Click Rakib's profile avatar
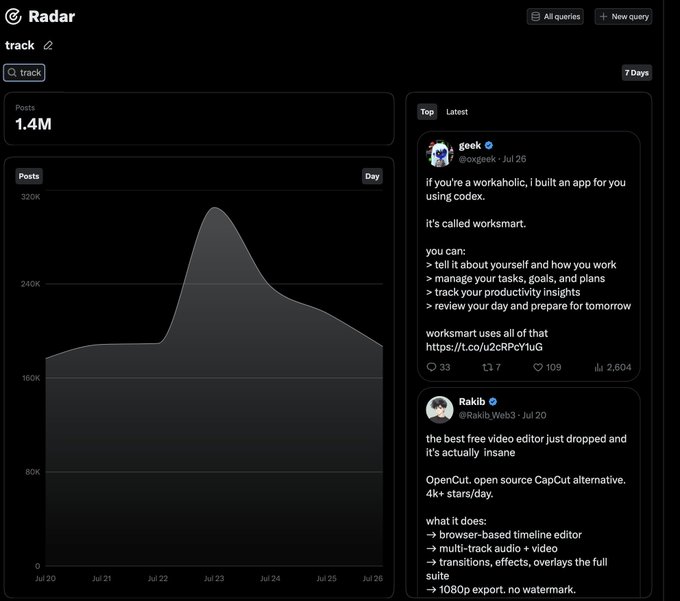 tap(440, 409)
